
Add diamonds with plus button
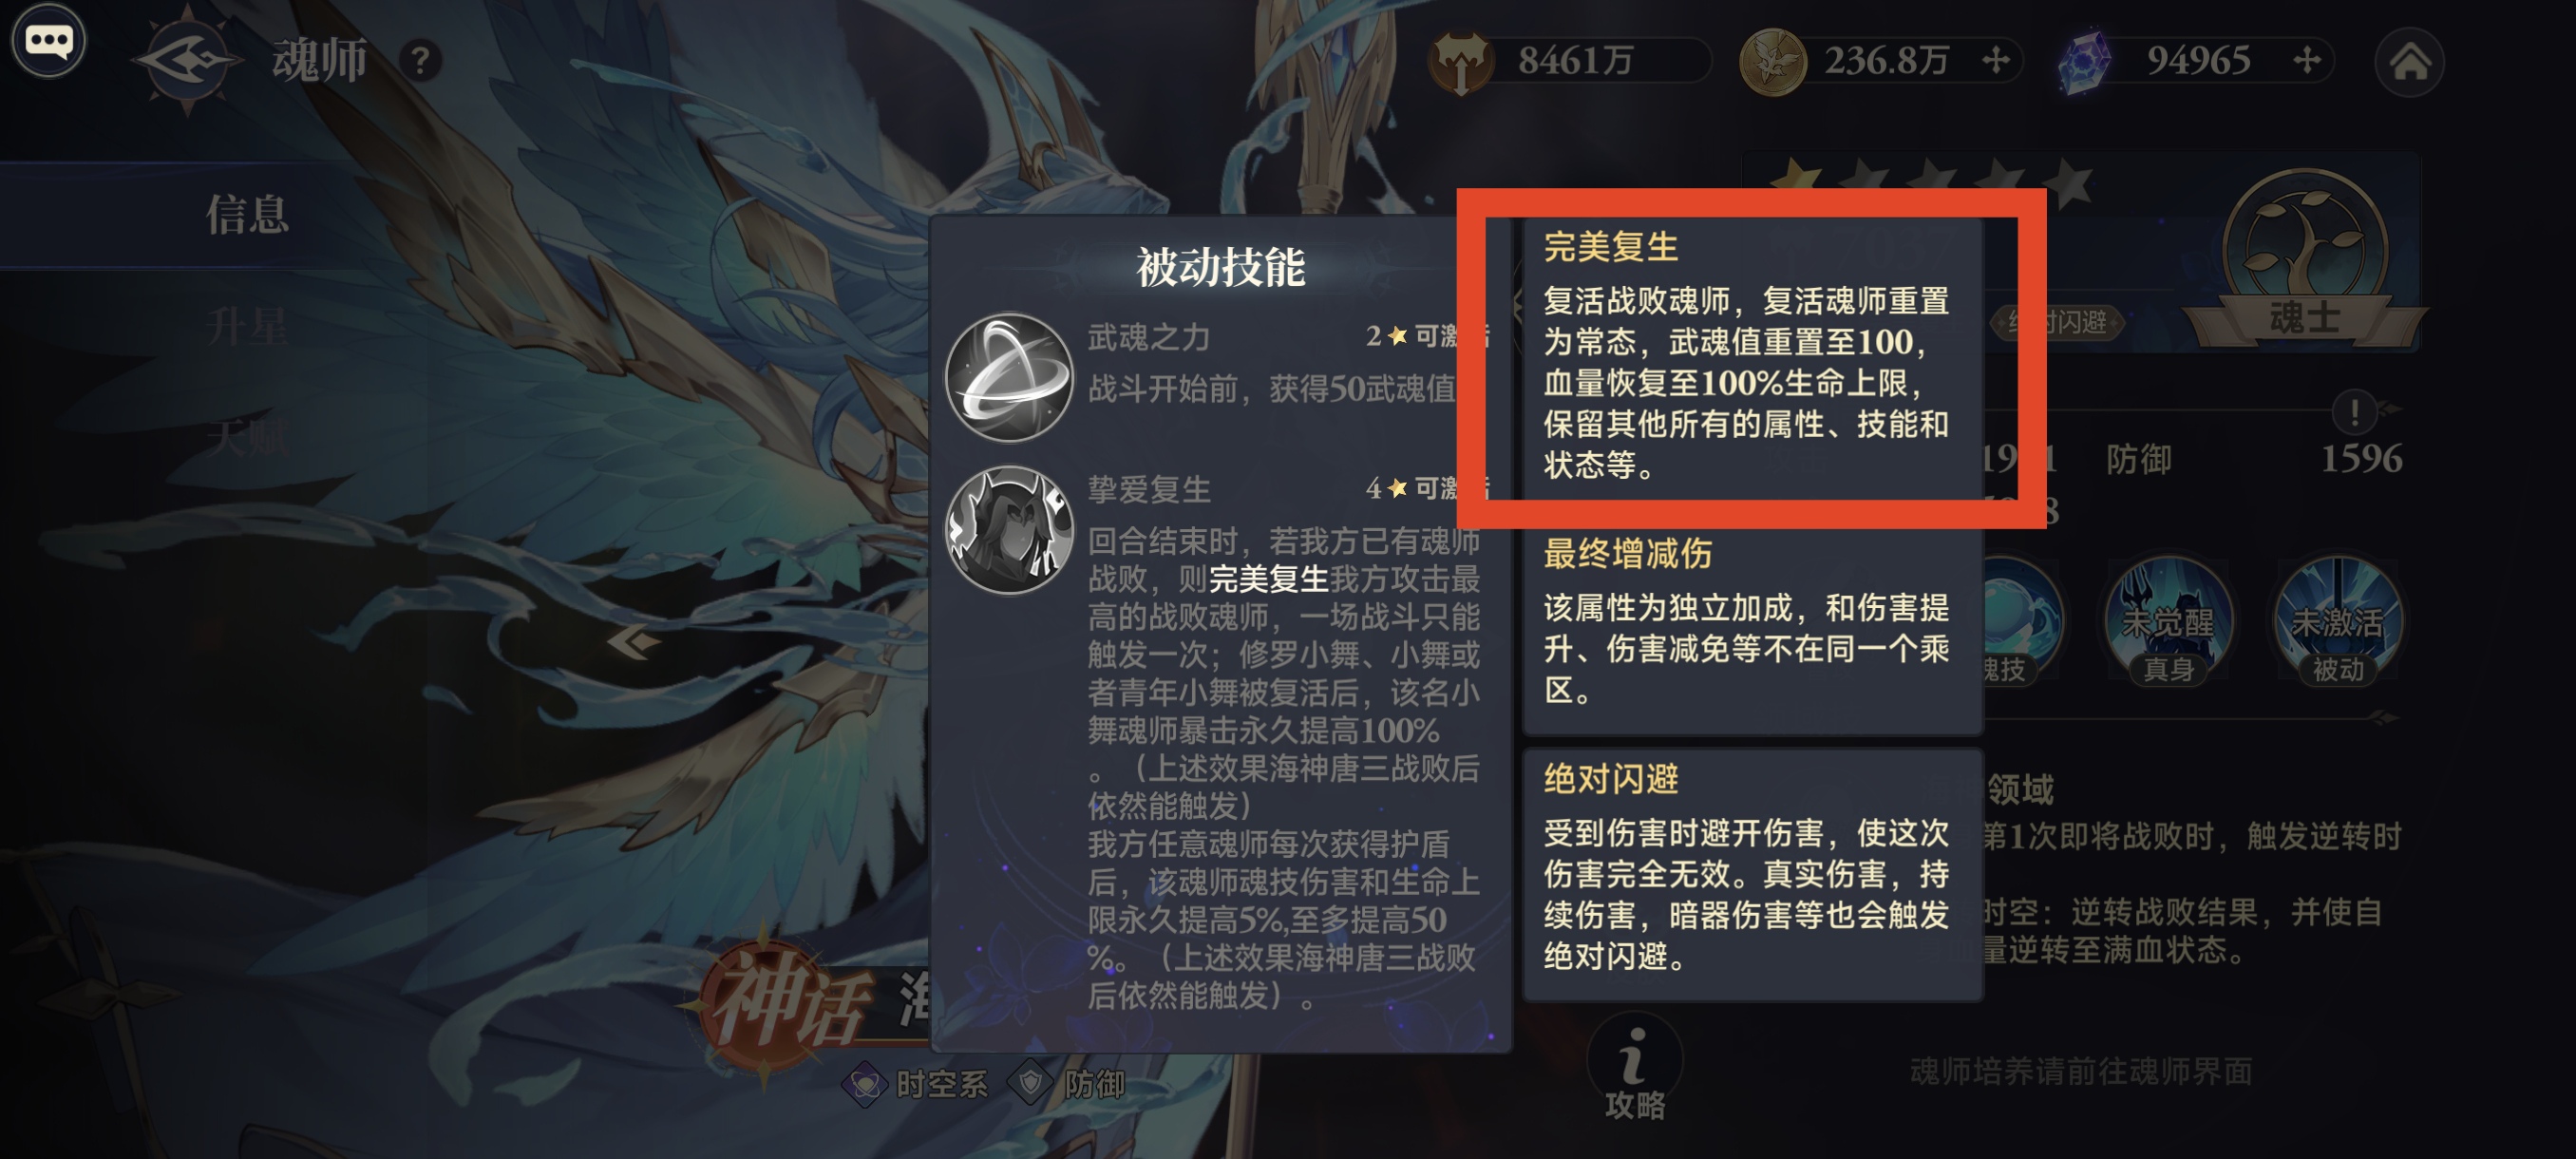click(x=2307, y=61)
